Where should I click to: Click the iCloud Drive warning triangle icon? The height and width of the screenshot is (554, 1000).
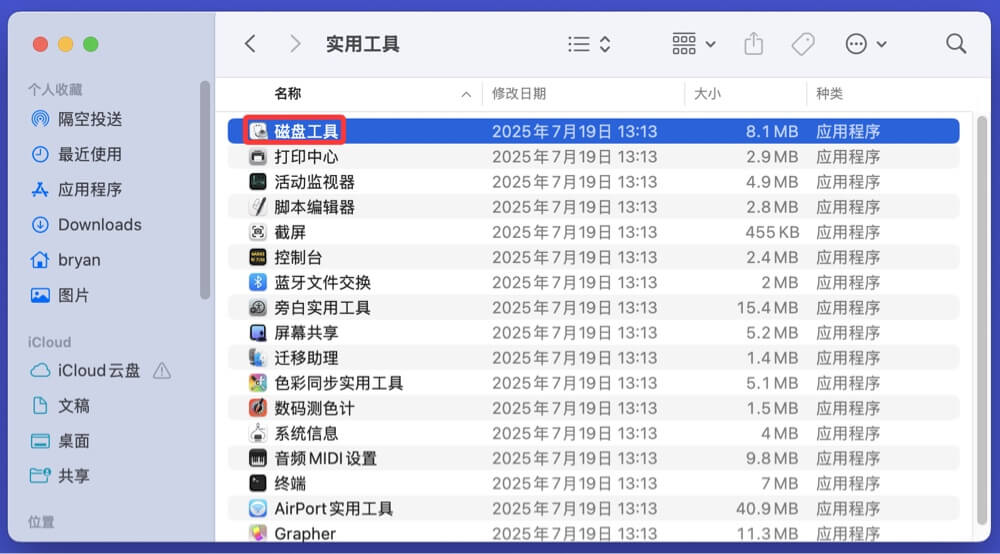point(161,371)
